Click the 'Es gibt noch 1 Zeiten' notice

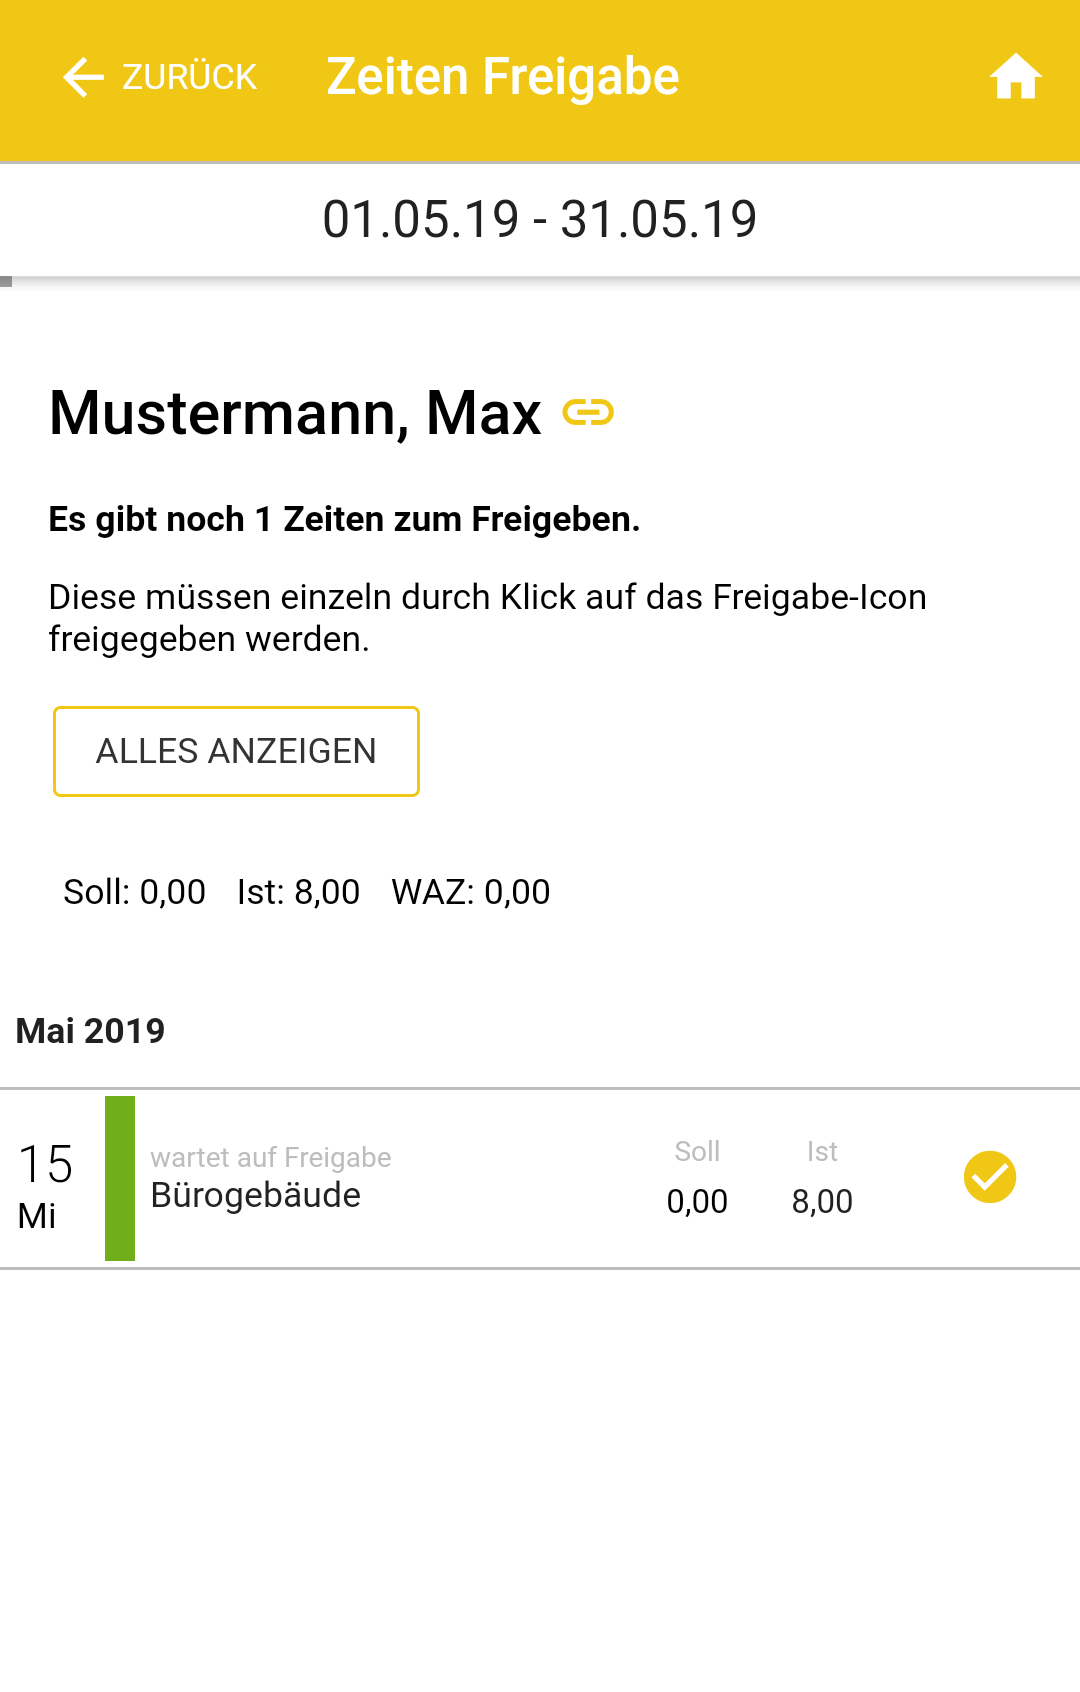(x=344, y=519)
